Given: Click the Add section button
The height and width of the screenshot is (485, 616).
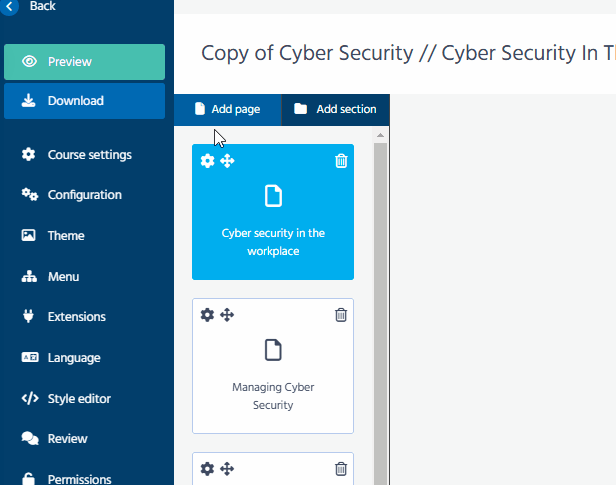Looking at the screenshot, I should (335, 109).
